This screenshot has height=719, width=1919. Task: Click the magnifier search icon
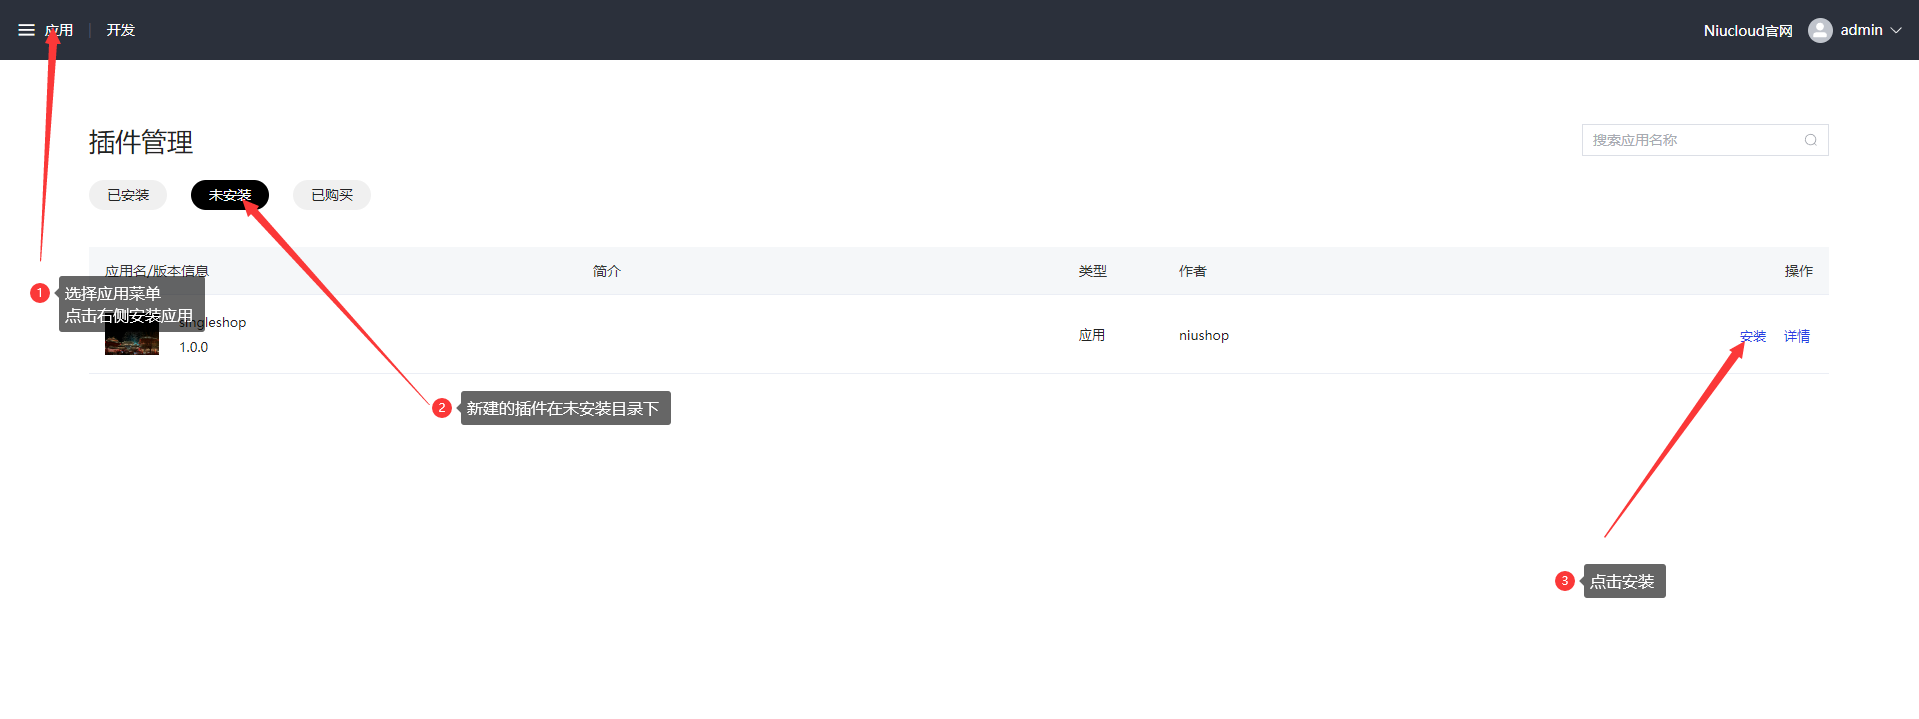tap(1810, 140)
